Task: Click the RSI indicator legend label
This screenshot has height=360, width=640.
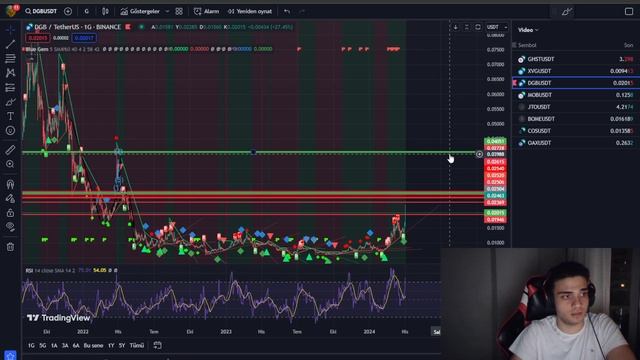Action: pyautogui.click(x=29, y=270)
